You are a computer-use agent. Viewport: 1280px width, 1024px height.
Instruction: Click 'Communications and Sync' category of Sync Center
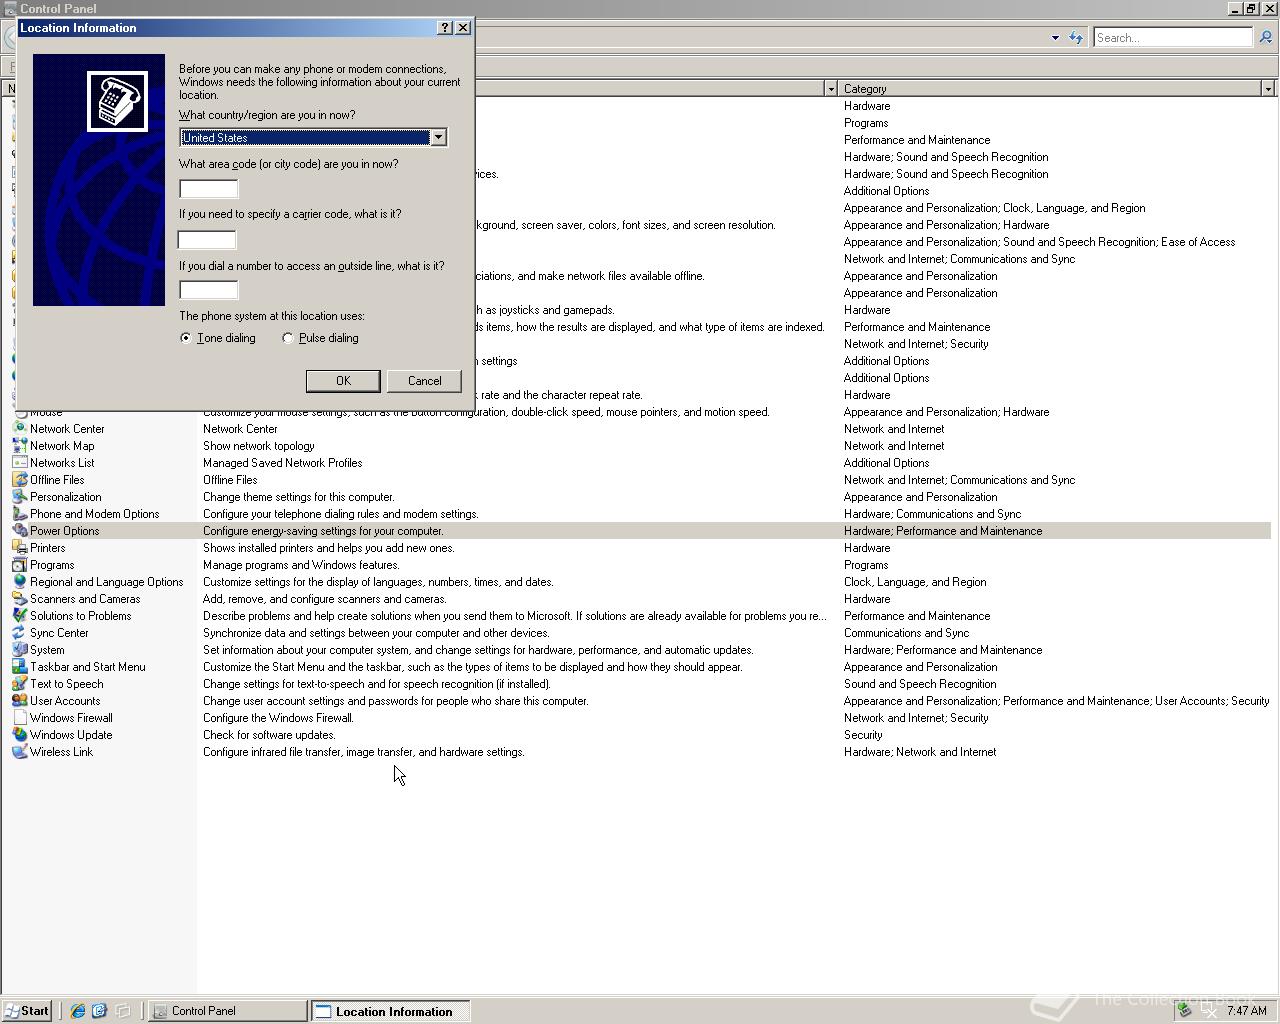[x=906, y=633]
